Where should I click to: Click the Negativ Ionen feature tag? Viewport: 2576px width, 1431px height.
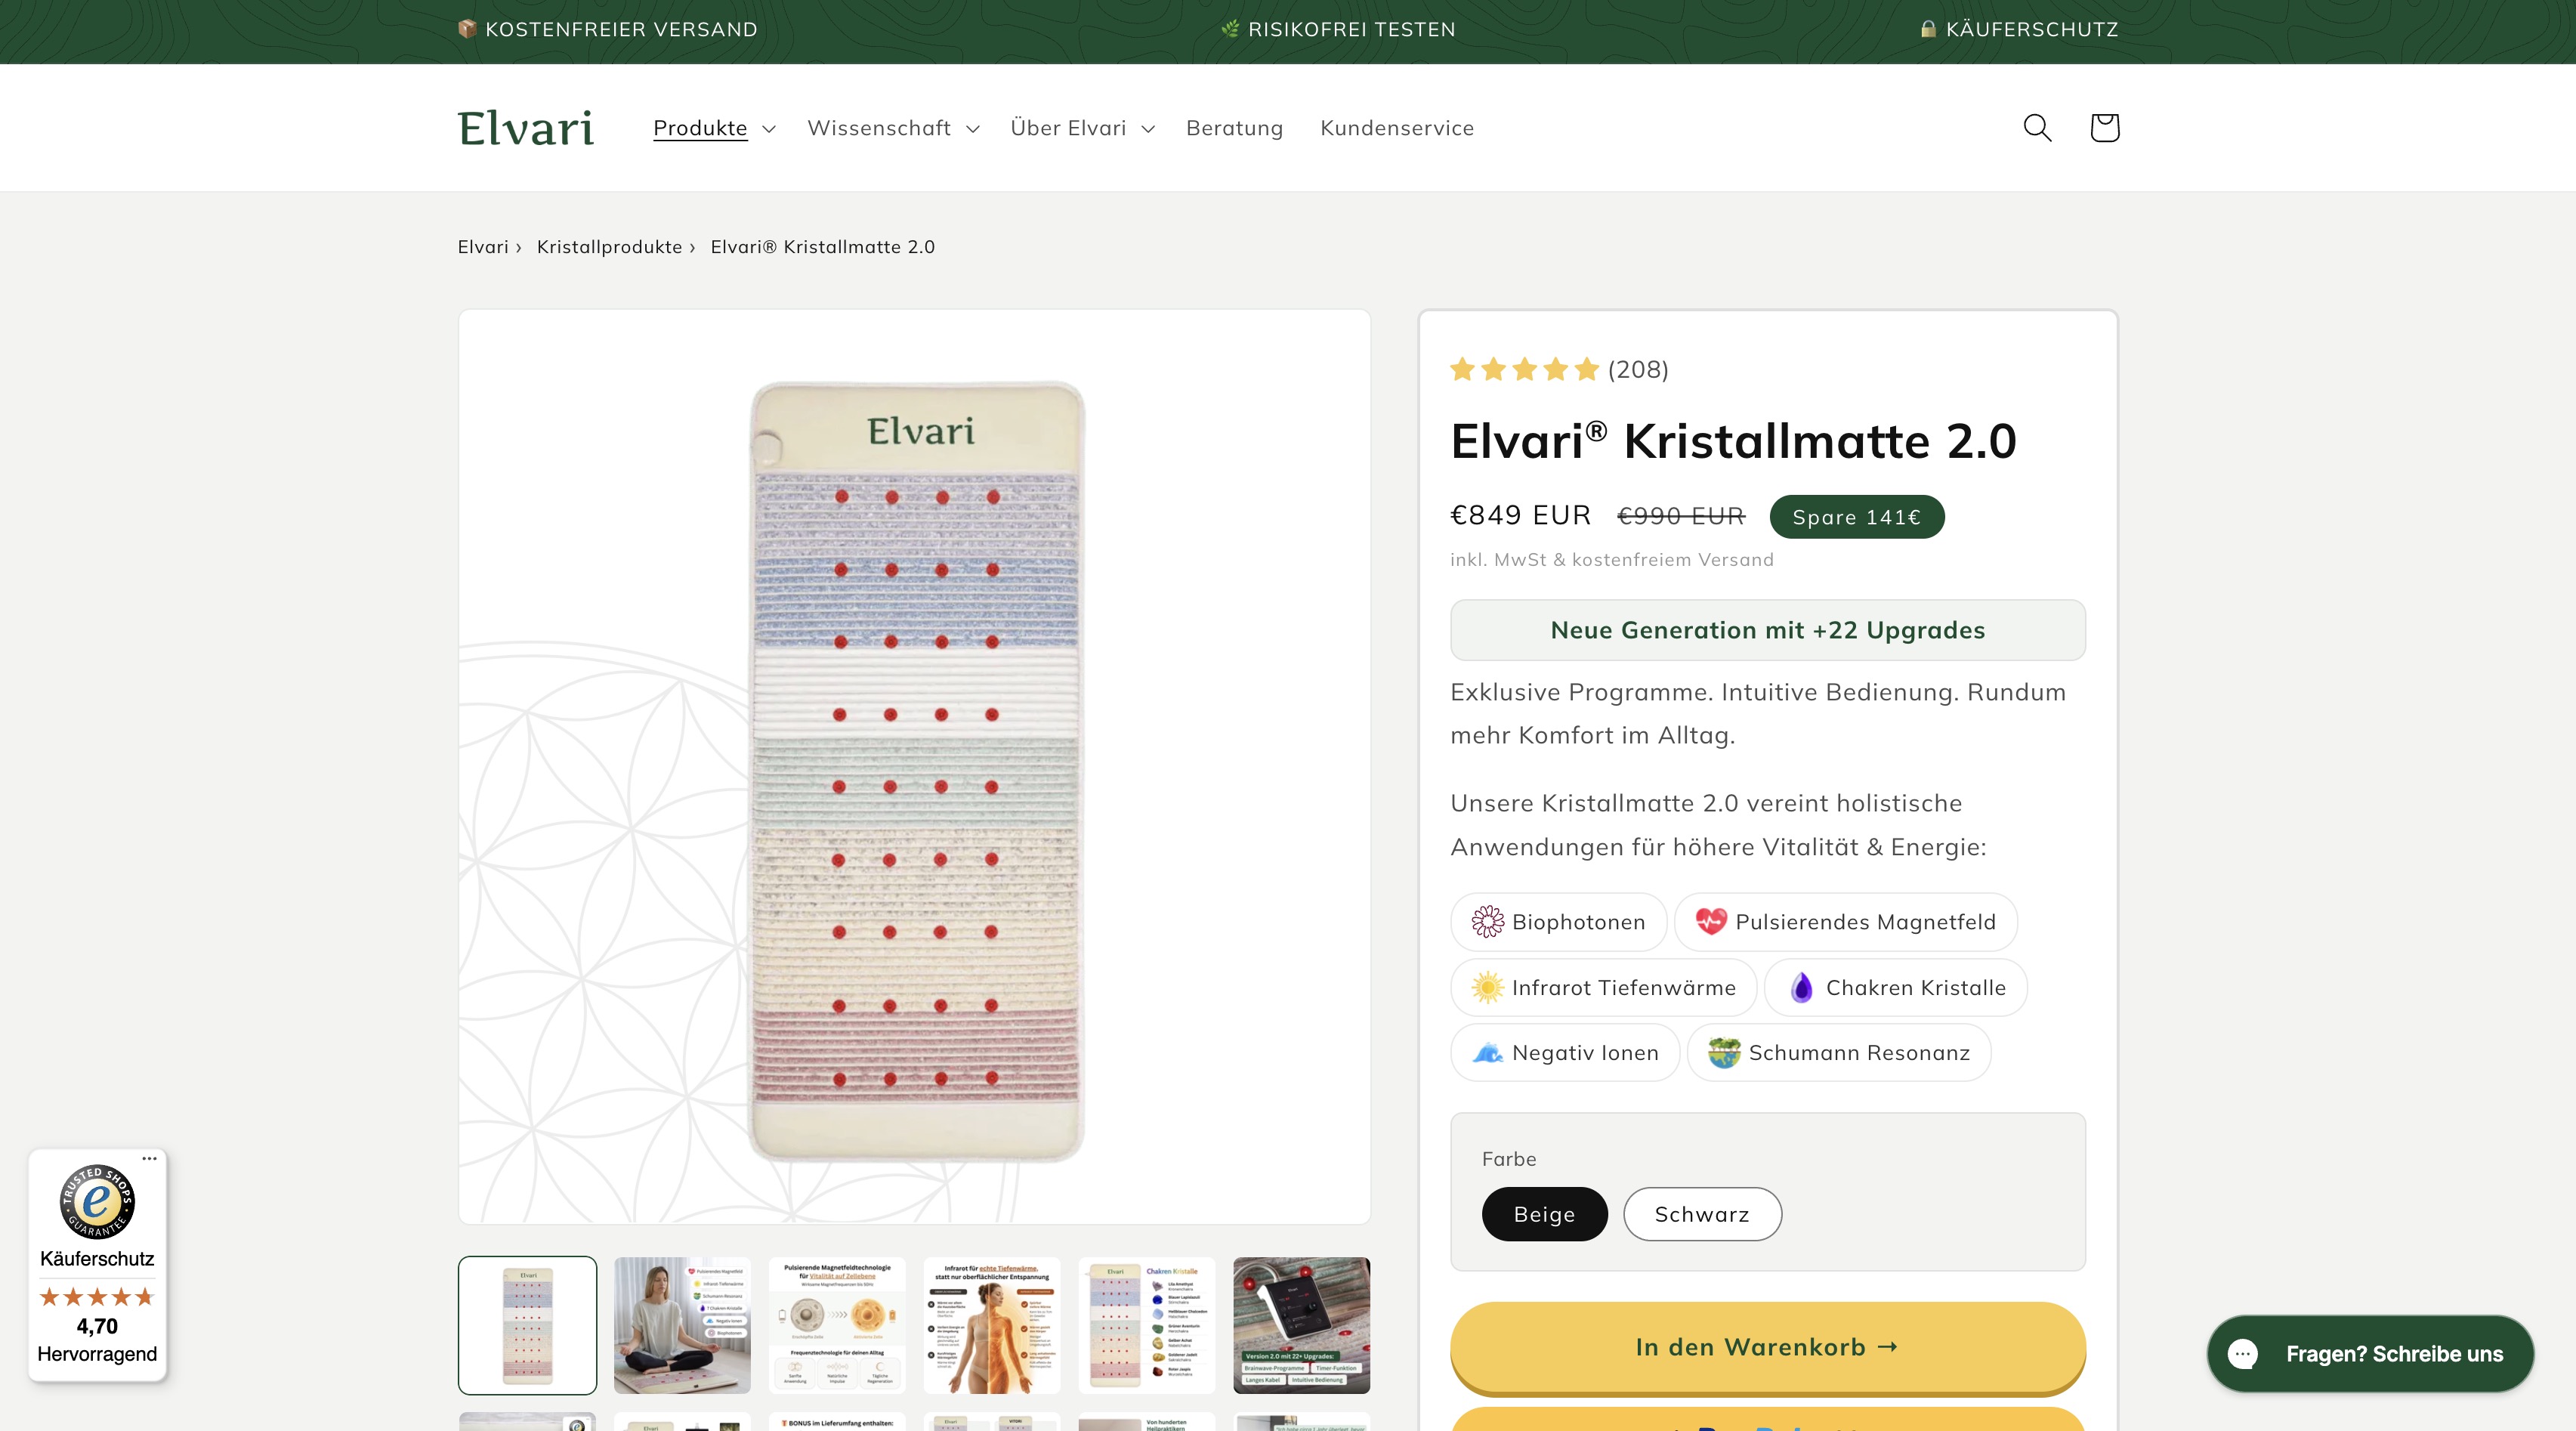[x=1565, y=1053]
